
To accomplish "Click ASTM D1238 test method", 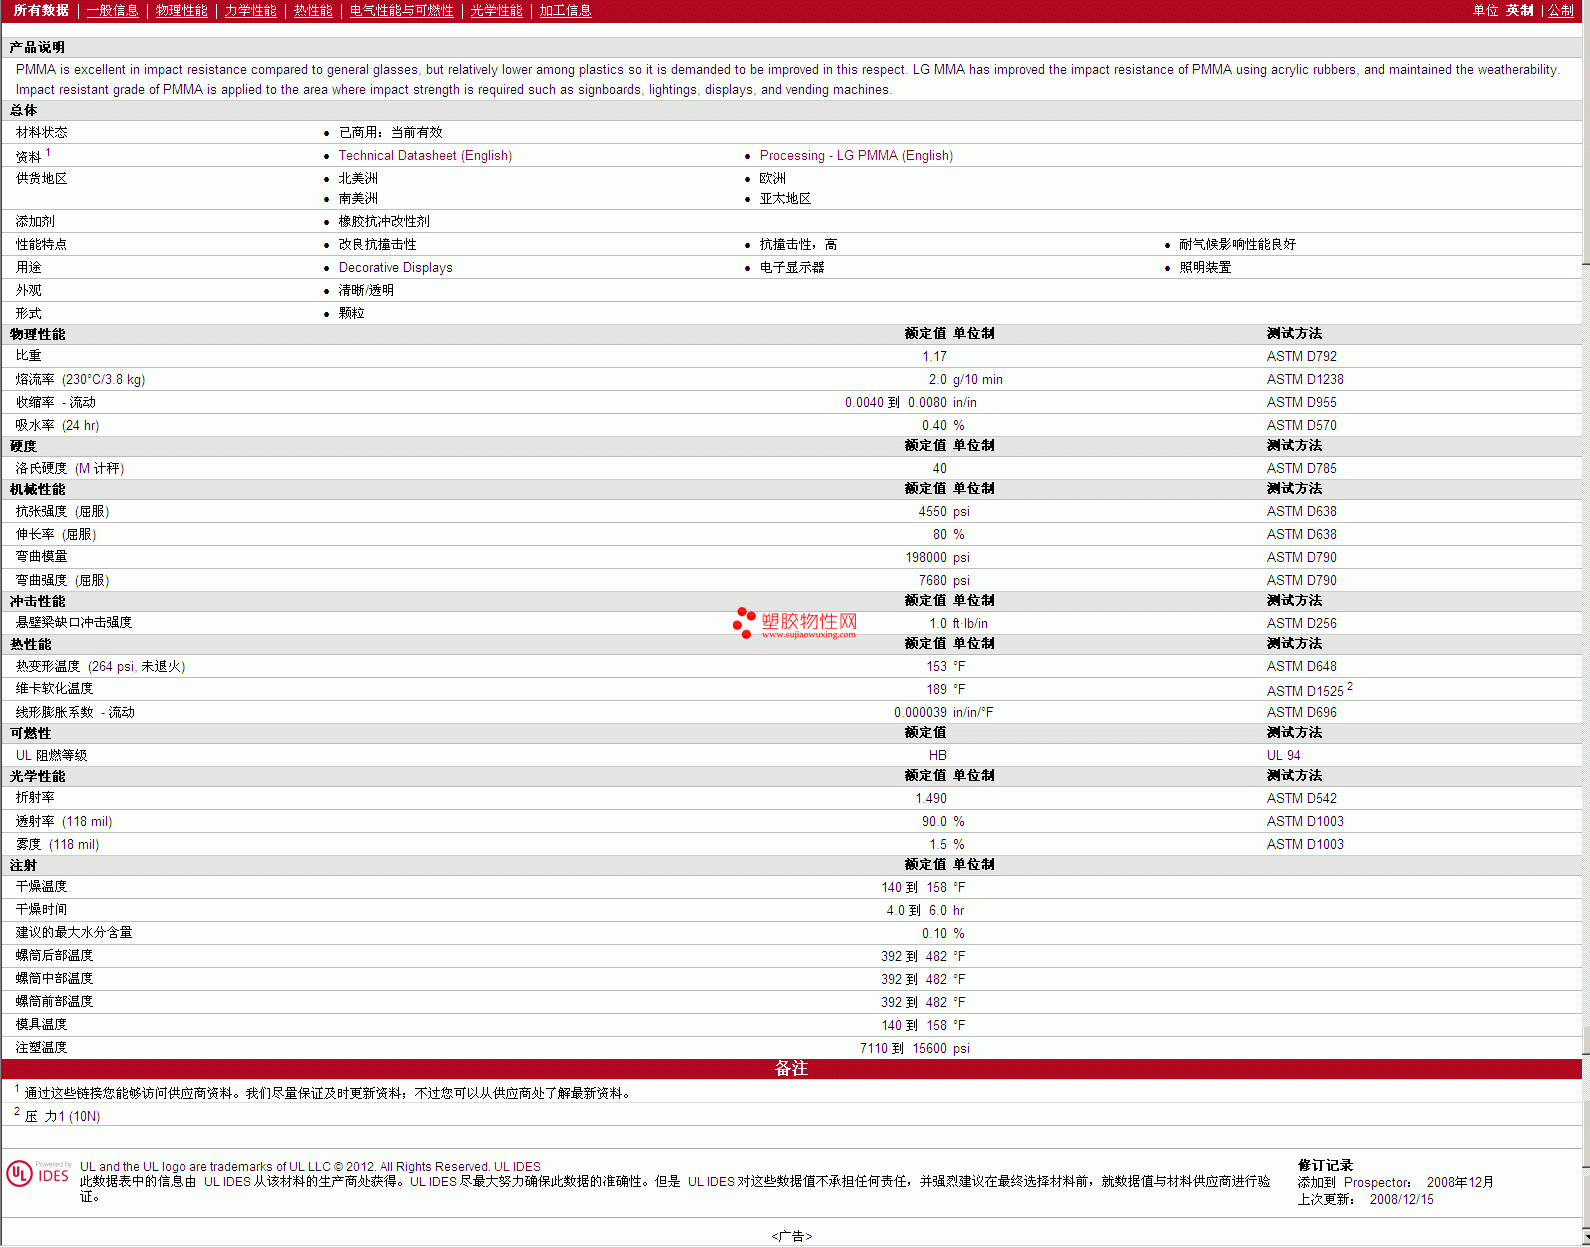I will click(x=1305, y=379).
